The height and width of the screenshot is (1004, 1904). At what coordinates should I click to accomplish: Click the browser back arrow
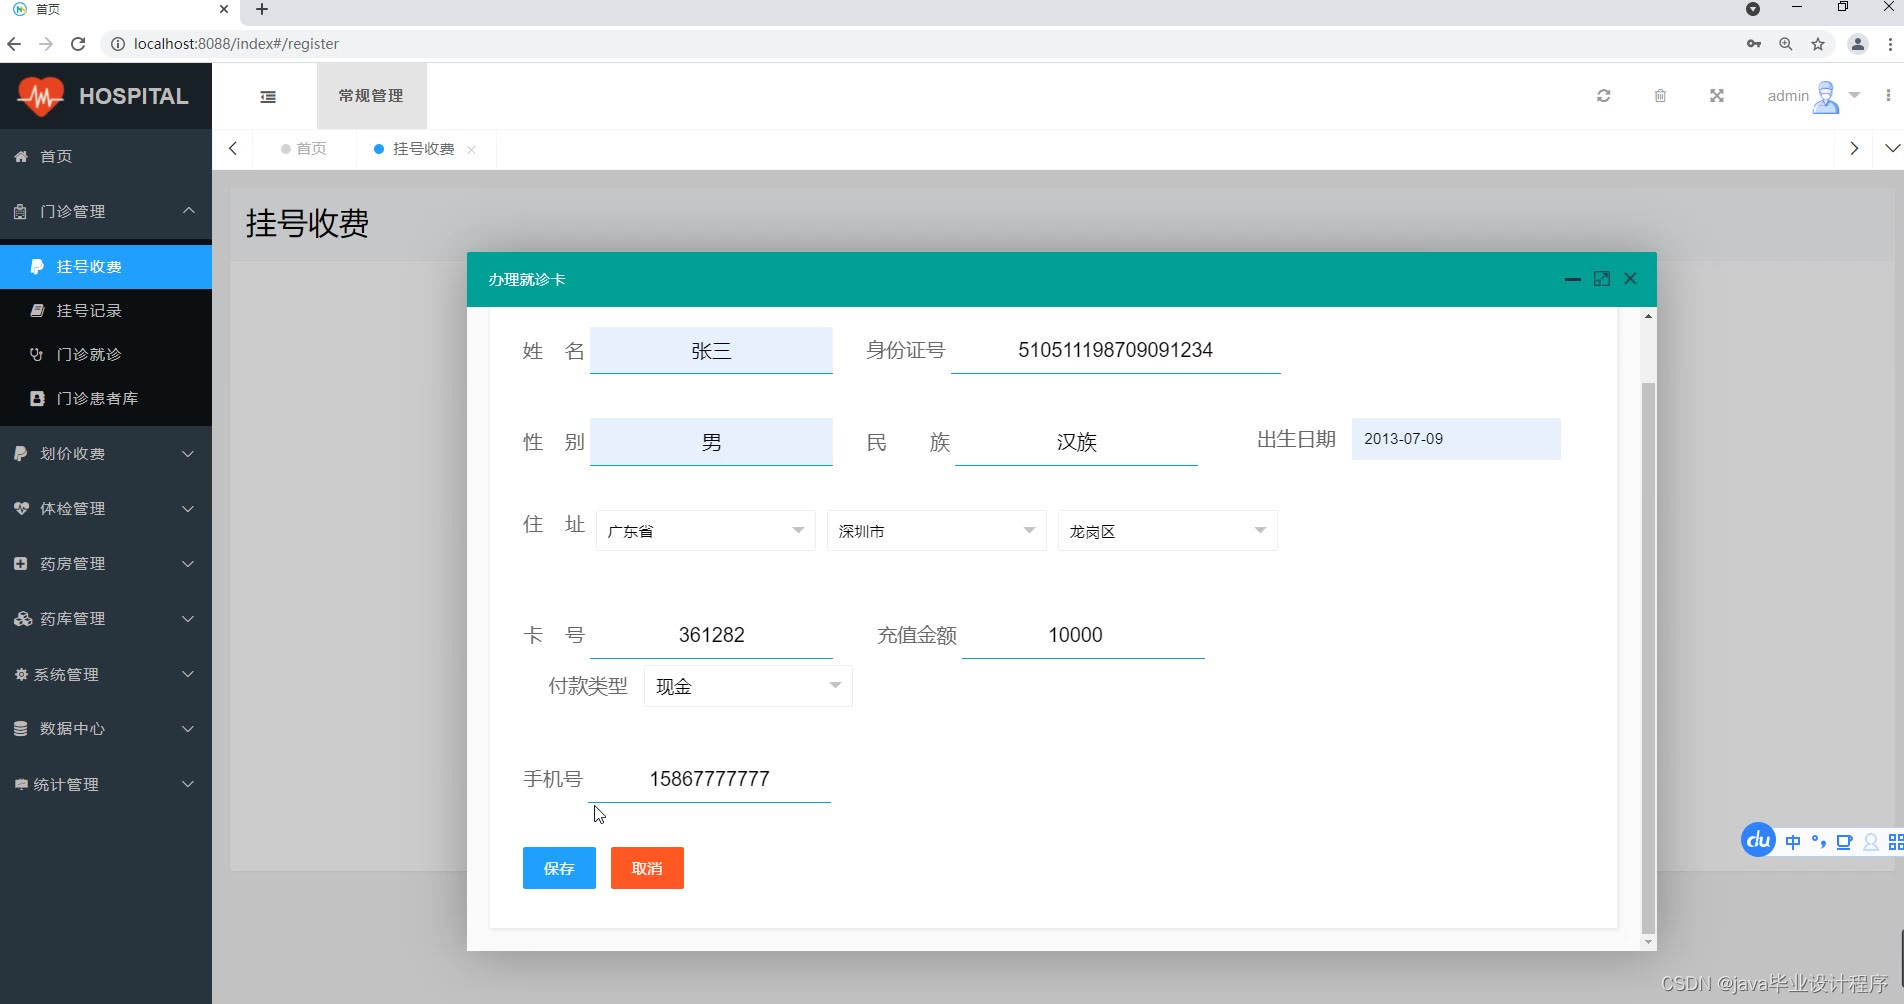click(x=14, y=44)
